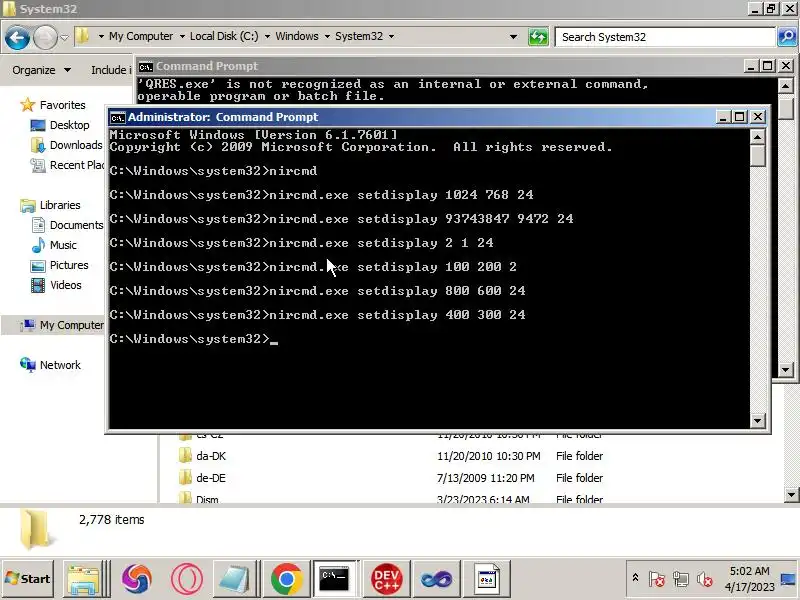Open the Start menu
The image size is (800, 600).
28,579
